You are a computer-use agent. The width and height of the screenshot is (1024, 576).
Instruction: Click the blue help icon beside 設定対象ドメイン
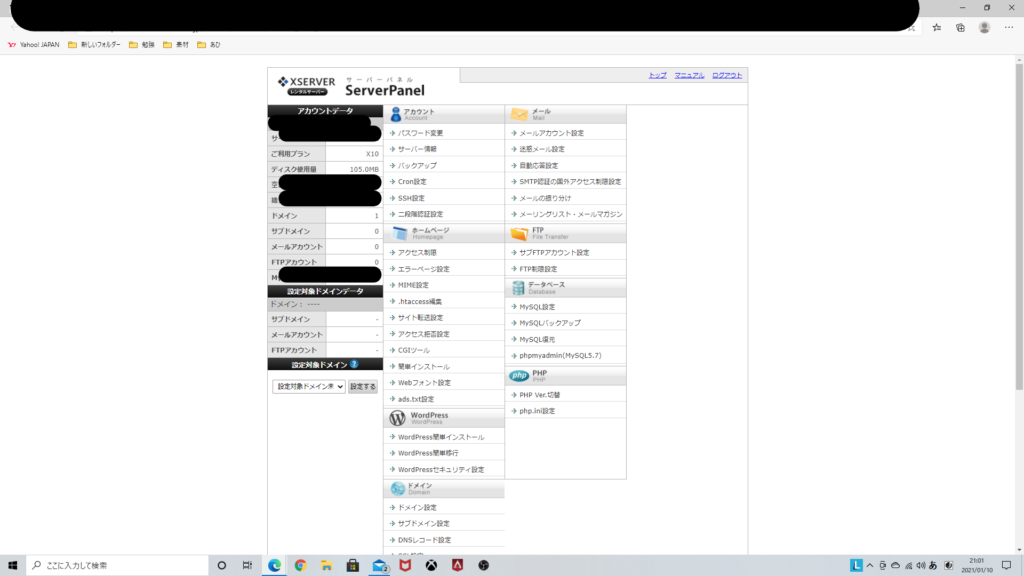tap(354, 365)
